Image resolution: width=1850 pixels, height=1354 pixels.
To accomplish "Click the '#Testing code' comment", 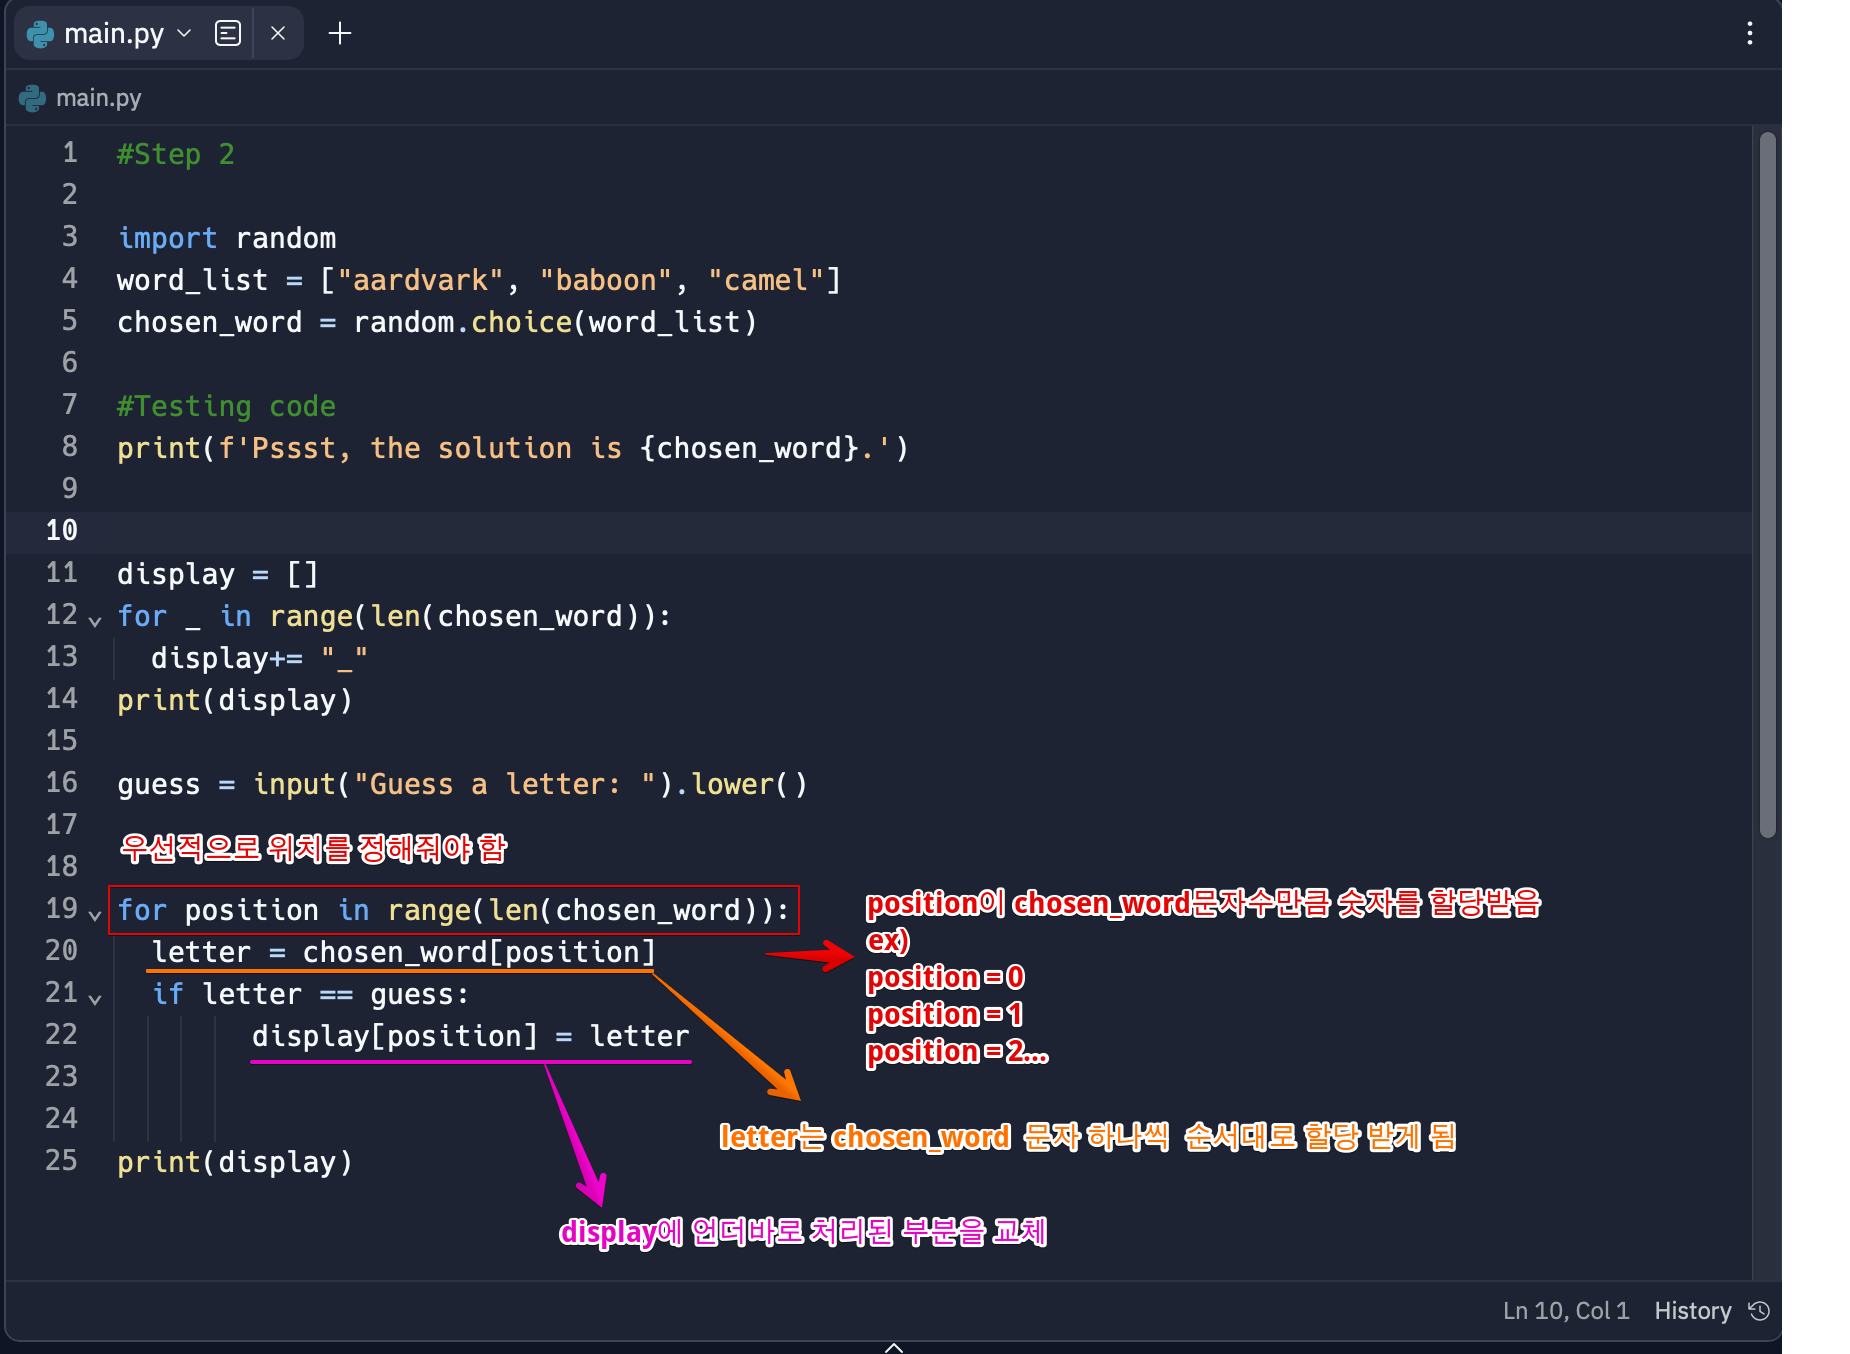I will coord(227,406).
